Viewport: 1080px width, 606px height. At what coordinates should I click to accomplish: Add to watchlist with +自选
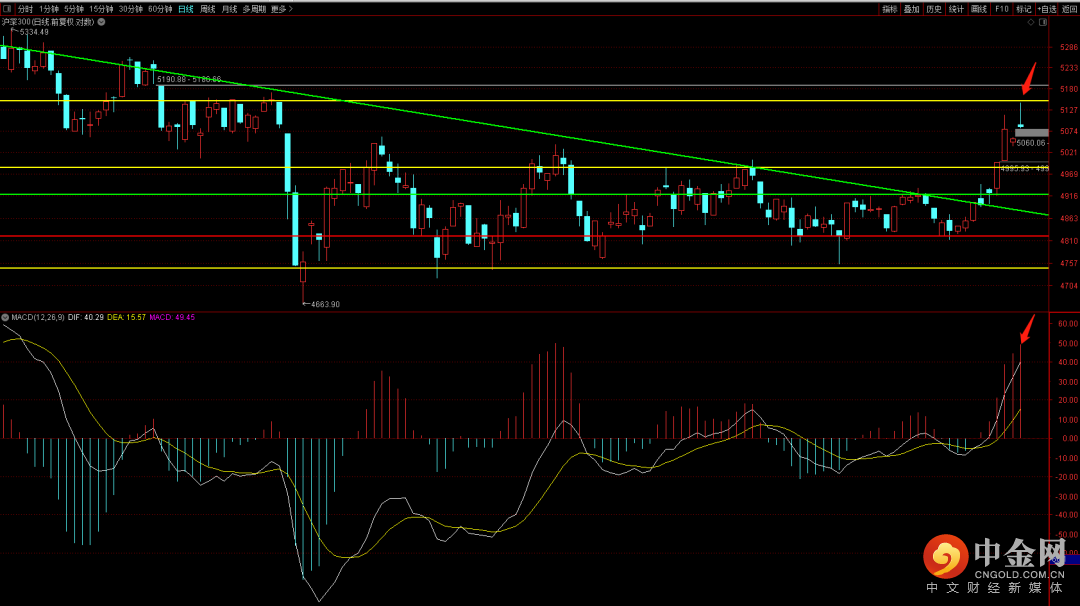[1047, 9]
